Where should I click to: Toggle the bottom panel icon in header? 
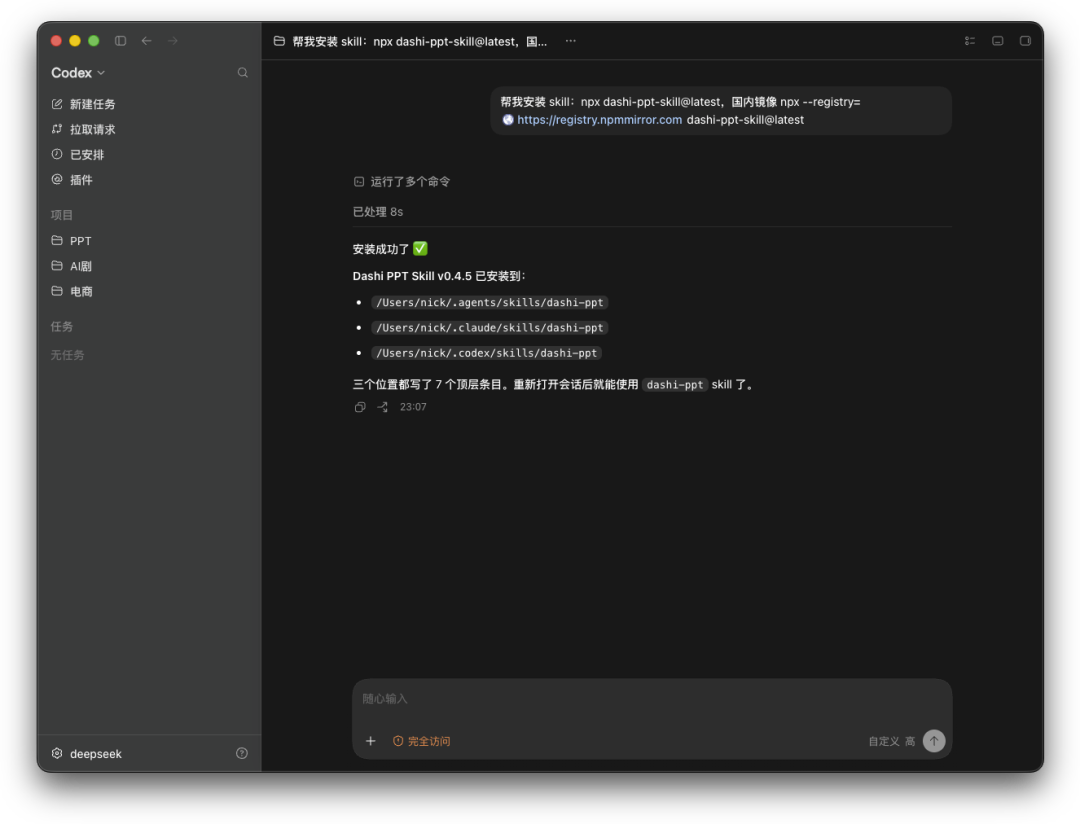[997, 41]
